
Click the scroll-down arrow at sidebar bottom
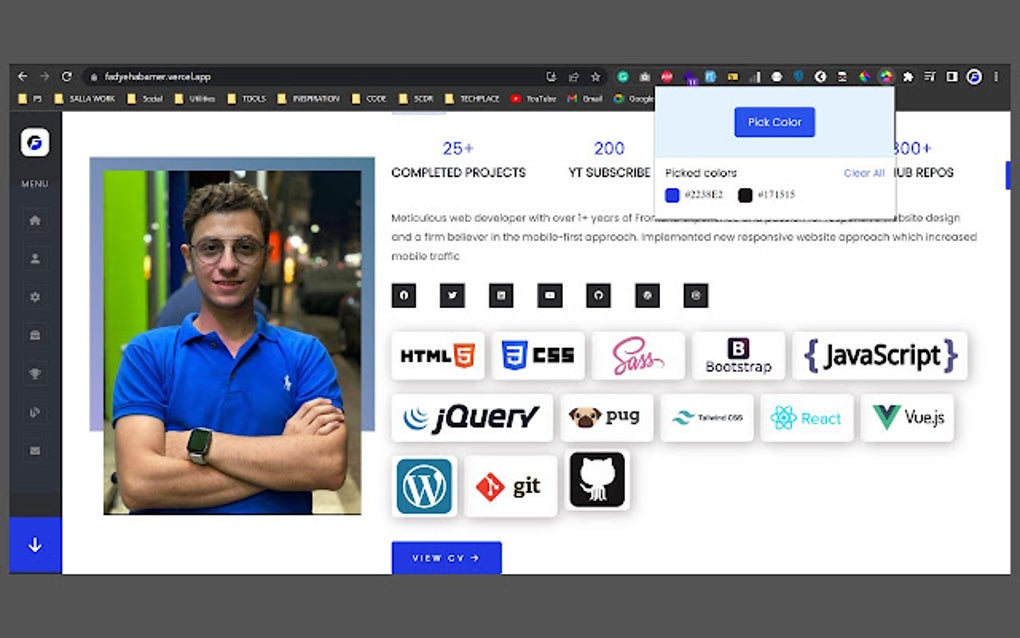pyautogui.click(x=35, y=545)
